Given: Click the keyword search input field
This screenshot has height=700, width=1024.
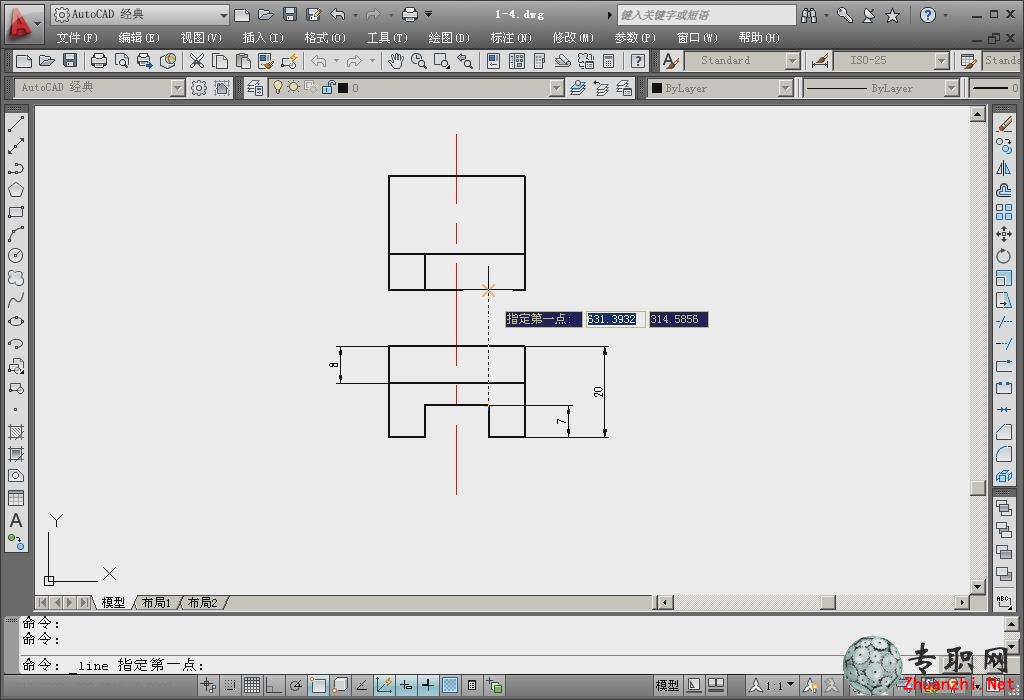Looking at the screenshot, I should point(706,14).
